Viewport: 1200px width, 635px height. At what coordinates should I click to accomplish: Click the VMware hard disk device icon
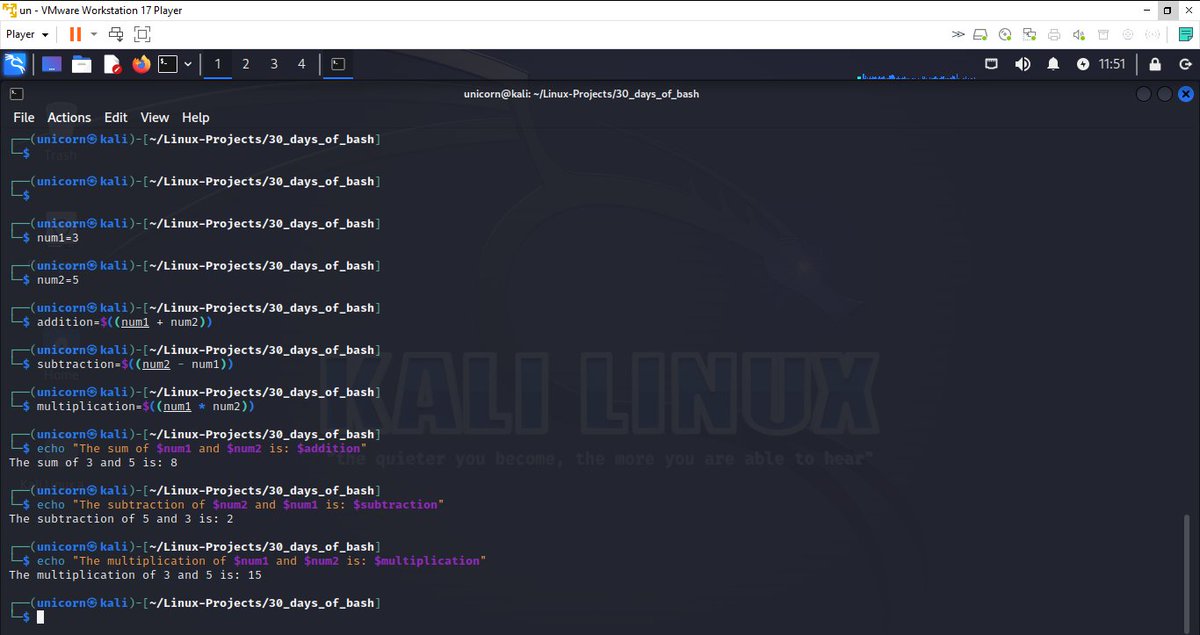[x=980, y=34]
